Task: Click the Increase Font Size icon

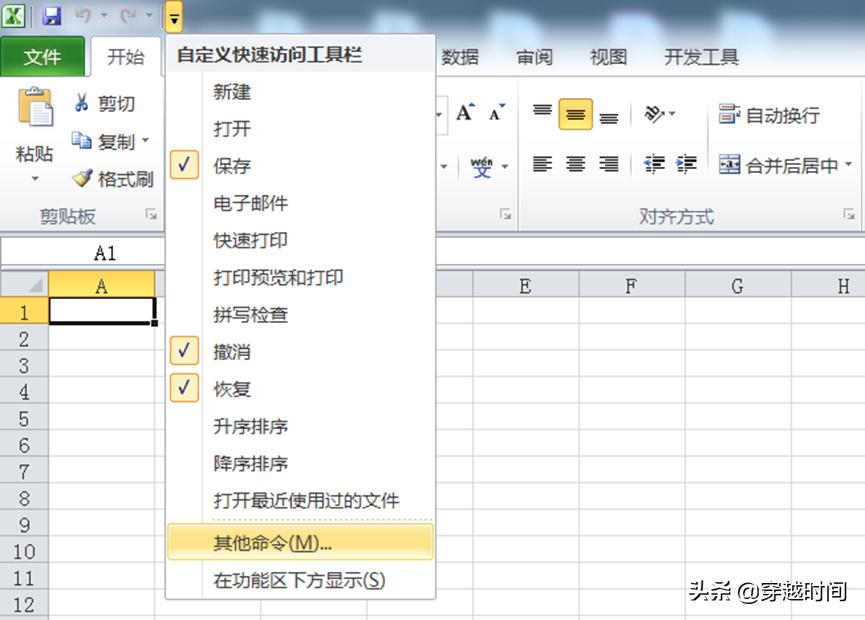Action: (464, 112)
